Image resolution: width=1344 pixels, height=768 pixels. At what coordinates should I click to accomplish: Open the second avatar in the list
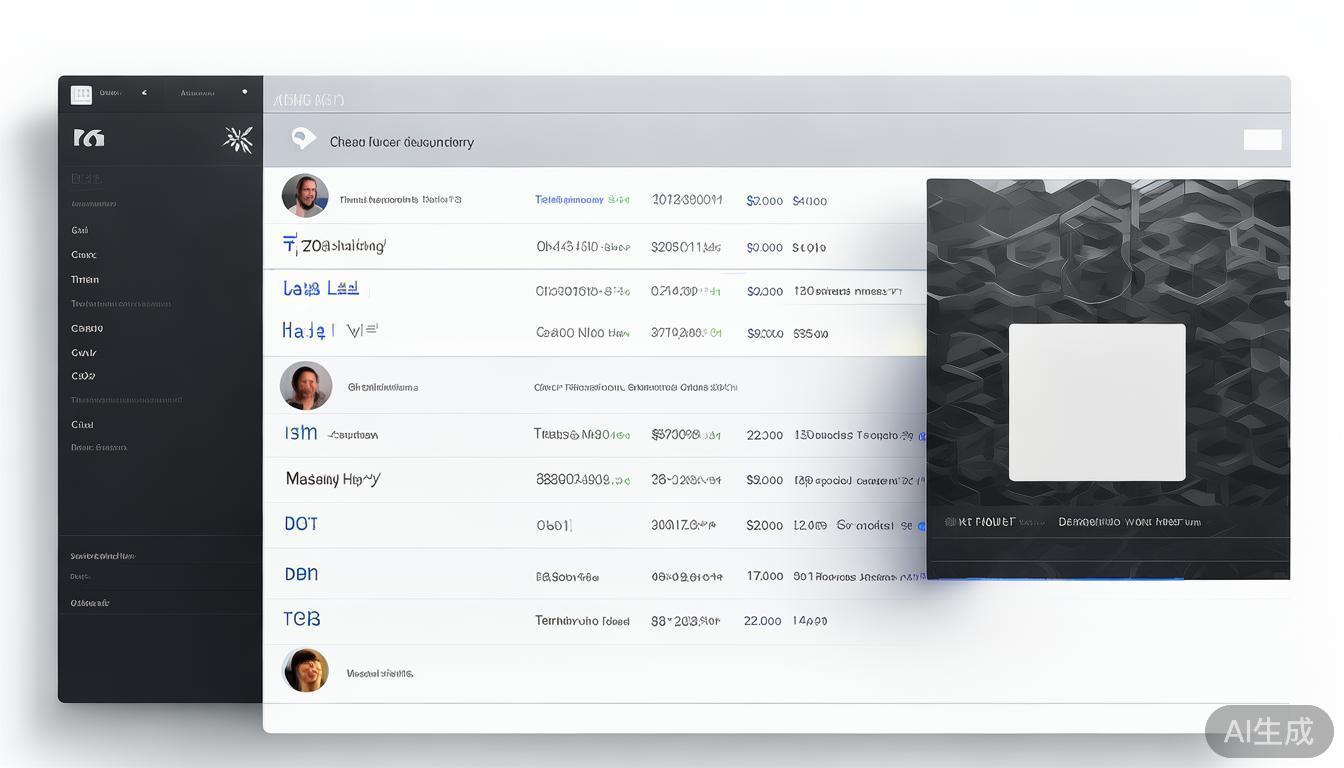pyautogui.click(x=306, y=386)
